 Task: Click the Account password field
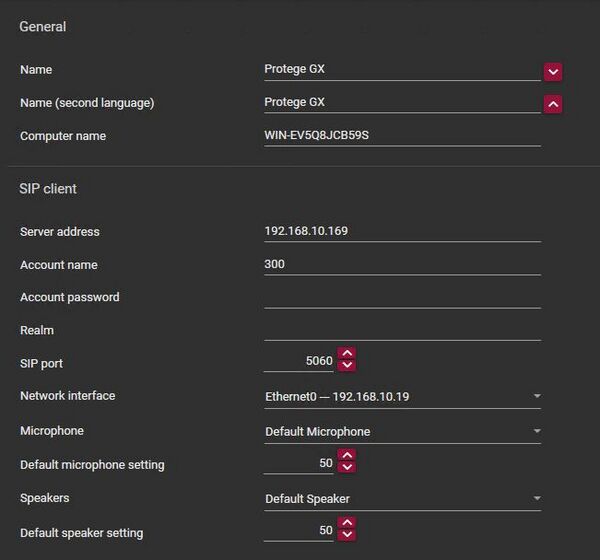400,297
